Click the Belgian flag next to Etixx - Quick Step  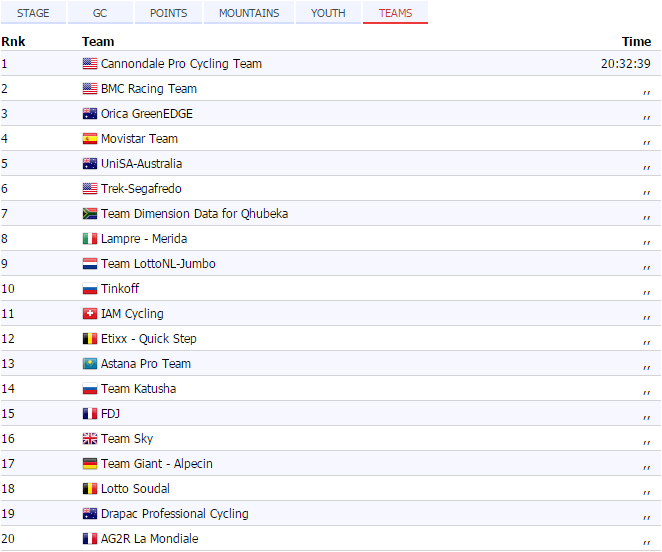click(90, 339)
